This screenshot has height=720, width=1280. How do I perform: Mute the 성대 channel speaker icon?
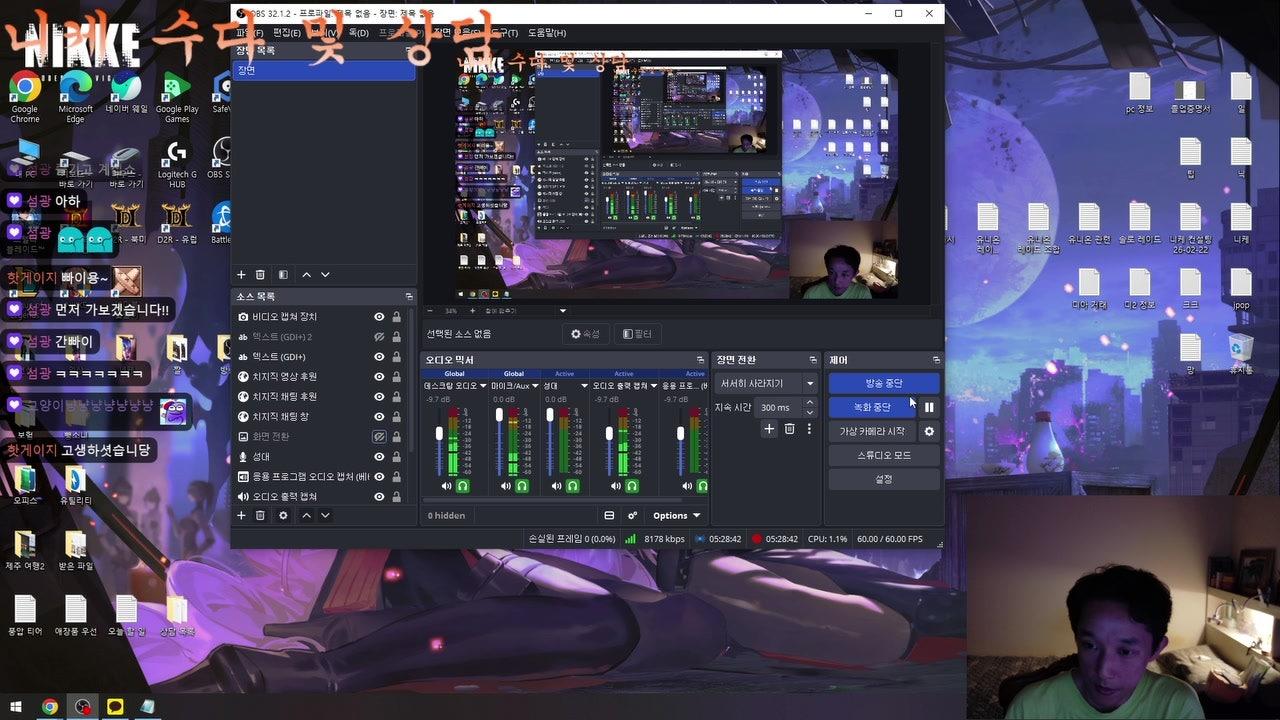556,486
